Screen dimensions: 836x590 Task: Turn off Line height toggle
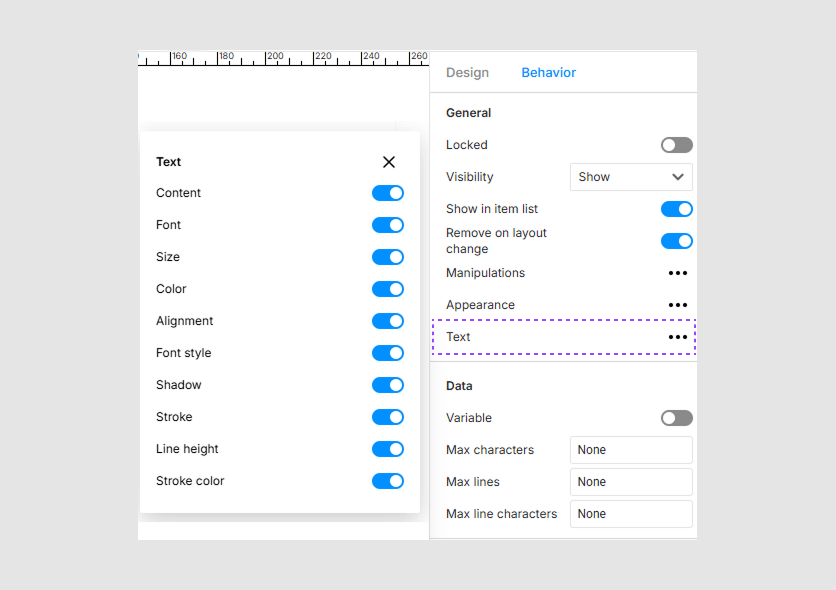pyautogui.click(x=388, y=449)
